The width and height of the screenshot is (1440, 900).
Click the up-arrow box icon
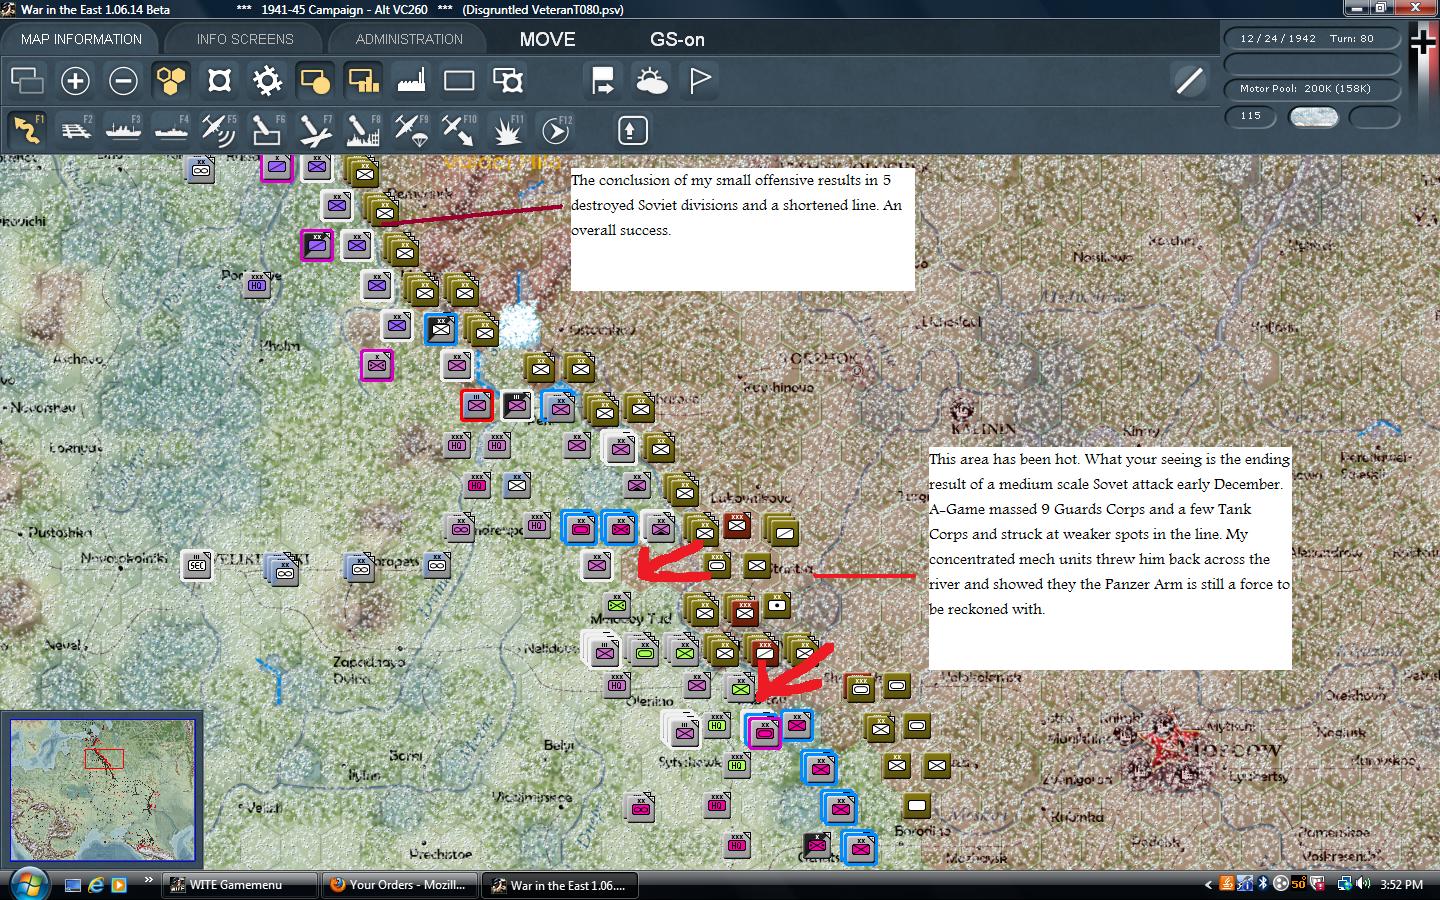pyautogui.click(x=631, y=130)
